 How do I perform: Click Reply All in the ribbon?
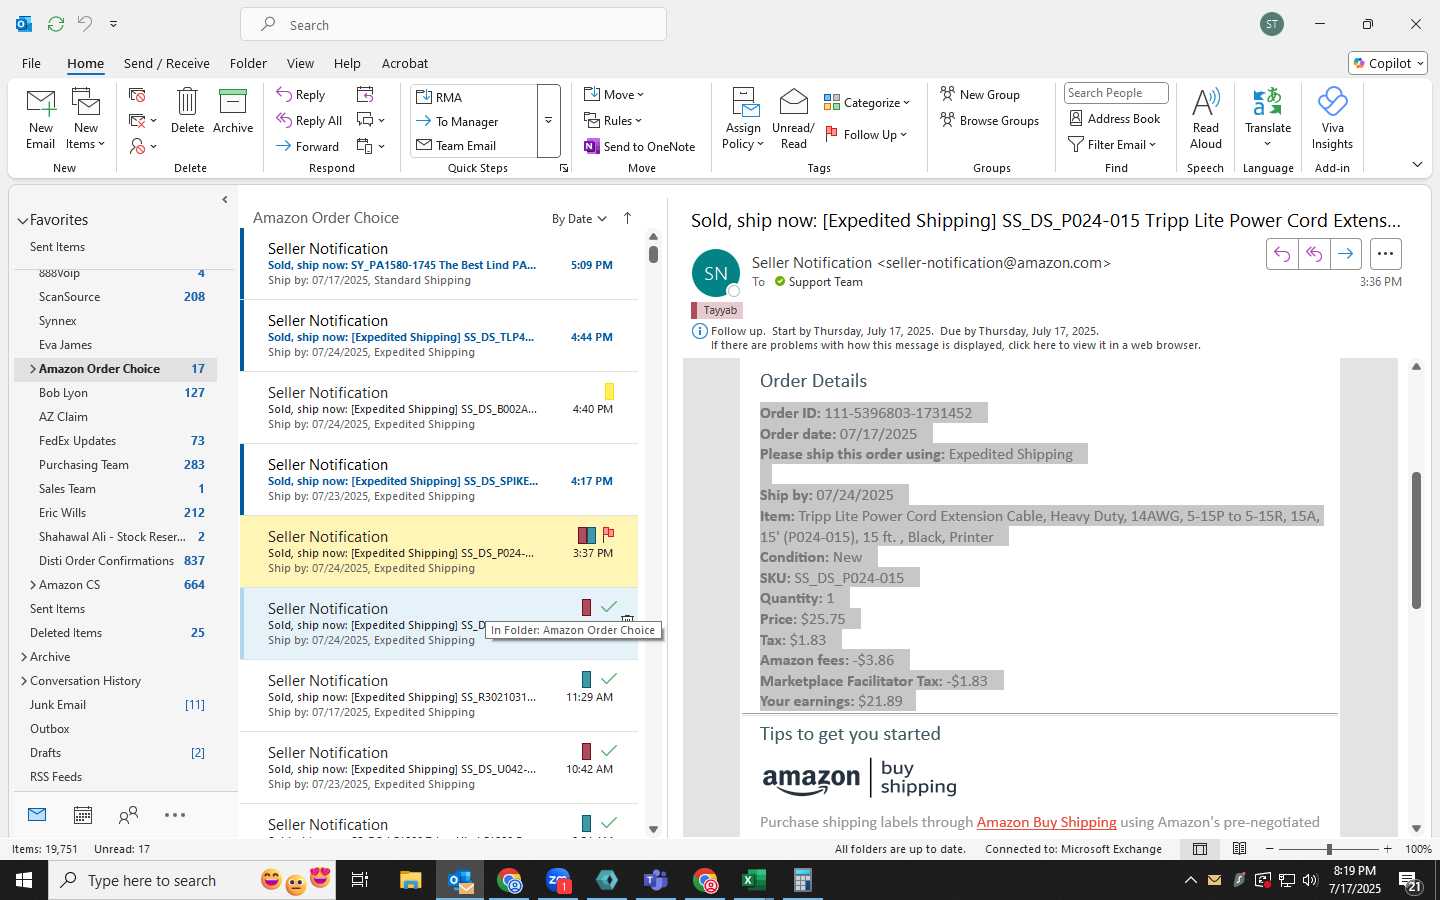coord(310,121)
